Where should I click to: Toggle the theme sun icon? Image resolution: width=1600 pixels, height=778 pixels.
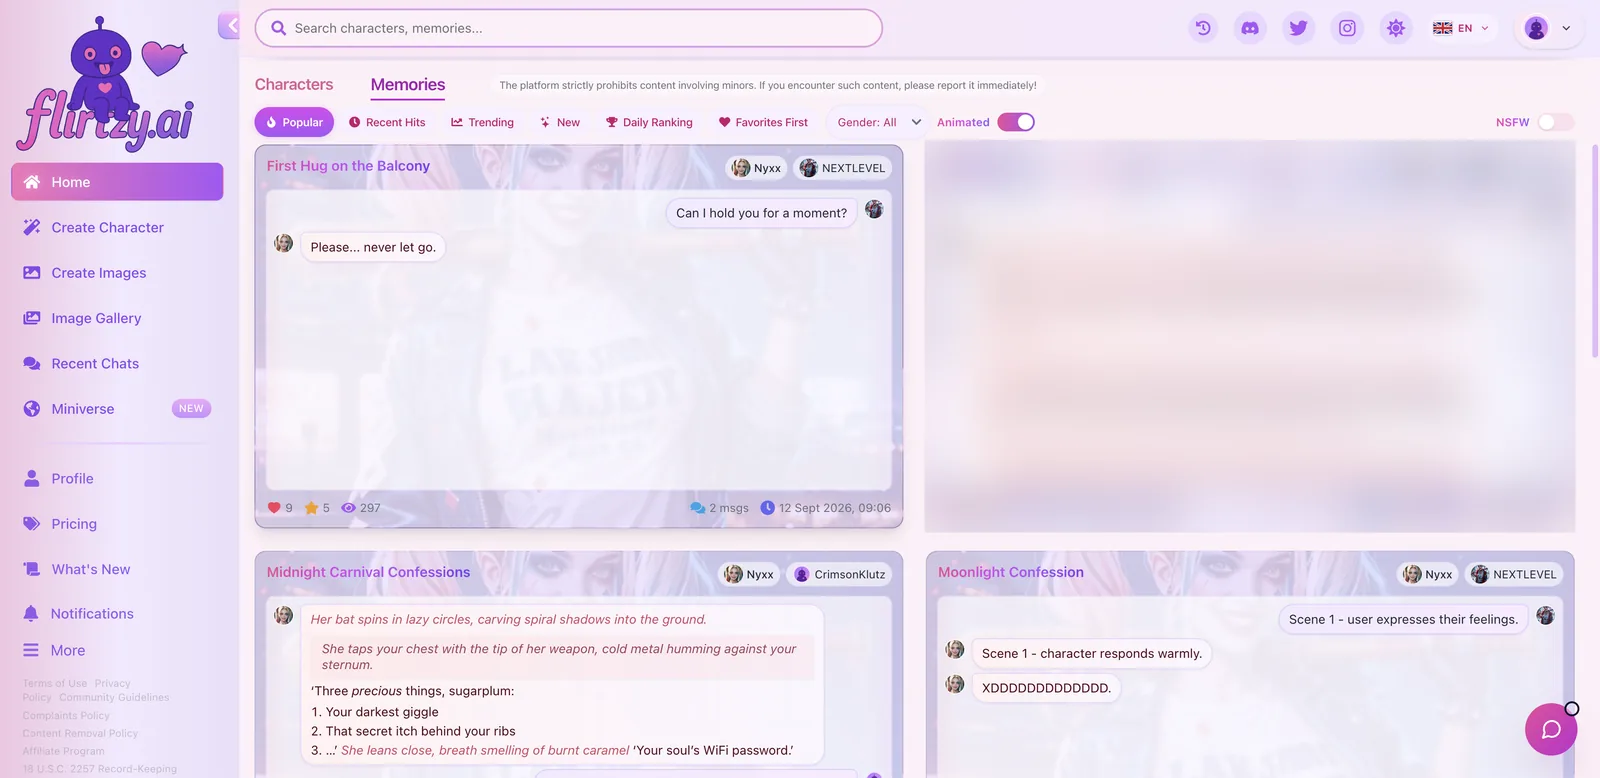click(x=1396, y=28)
